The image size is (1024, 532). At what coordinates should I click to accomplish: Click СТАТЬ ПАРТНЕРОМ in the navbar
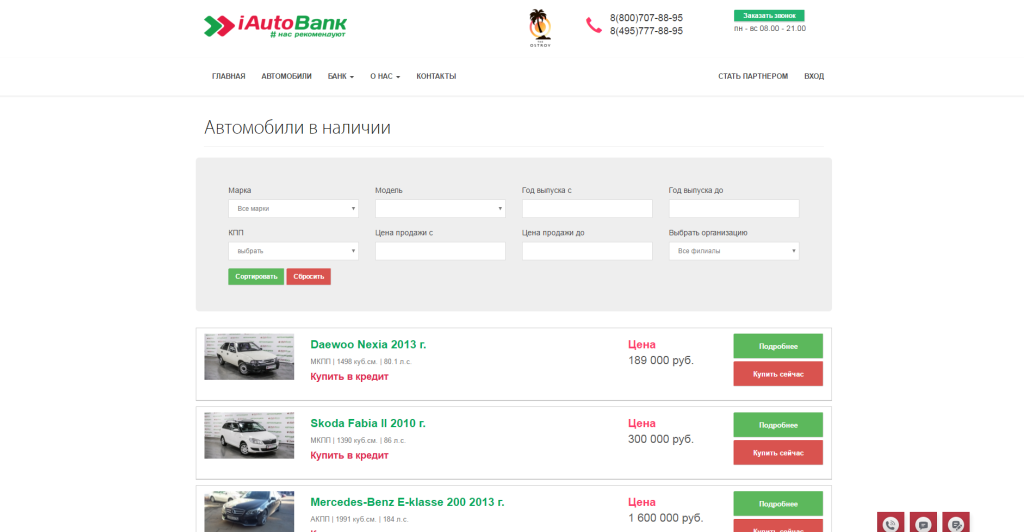point(753,76)
